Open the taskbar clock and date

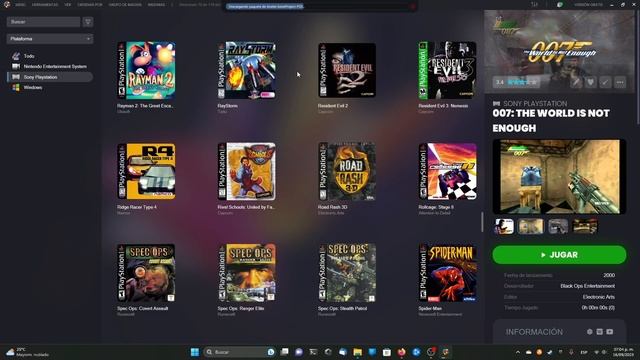click(623, 352)
